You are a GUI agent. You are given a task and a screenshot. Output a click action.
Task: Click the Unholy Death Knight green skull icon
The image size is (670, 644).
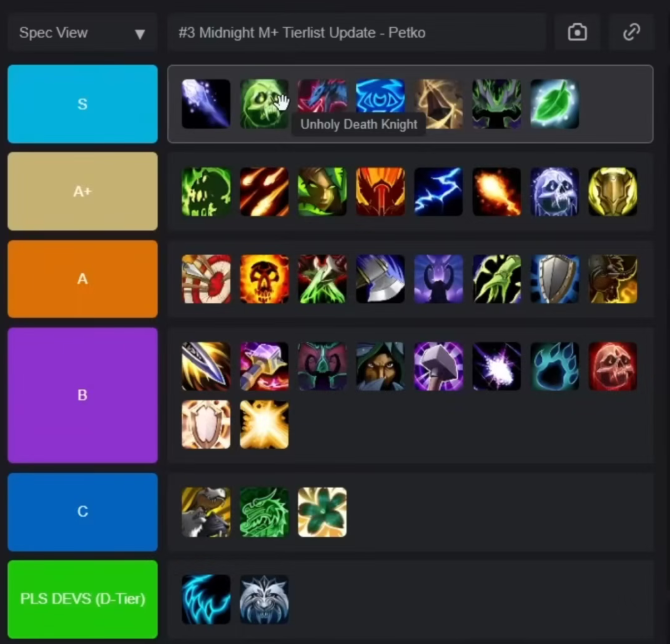[264, 104]
